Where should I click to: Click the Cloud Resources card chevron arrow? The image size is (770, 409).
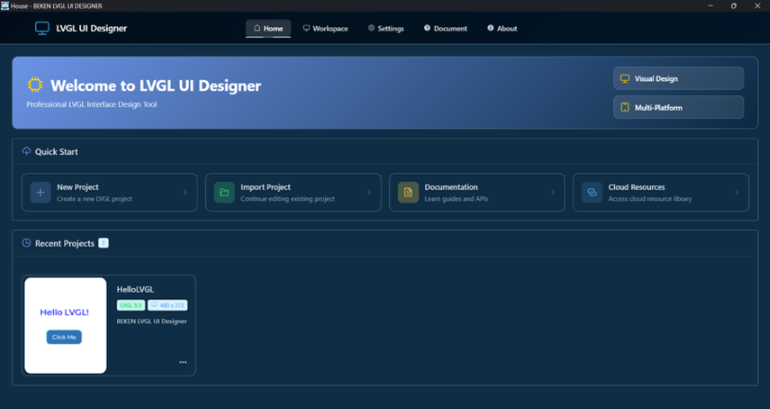click(737, 192)
